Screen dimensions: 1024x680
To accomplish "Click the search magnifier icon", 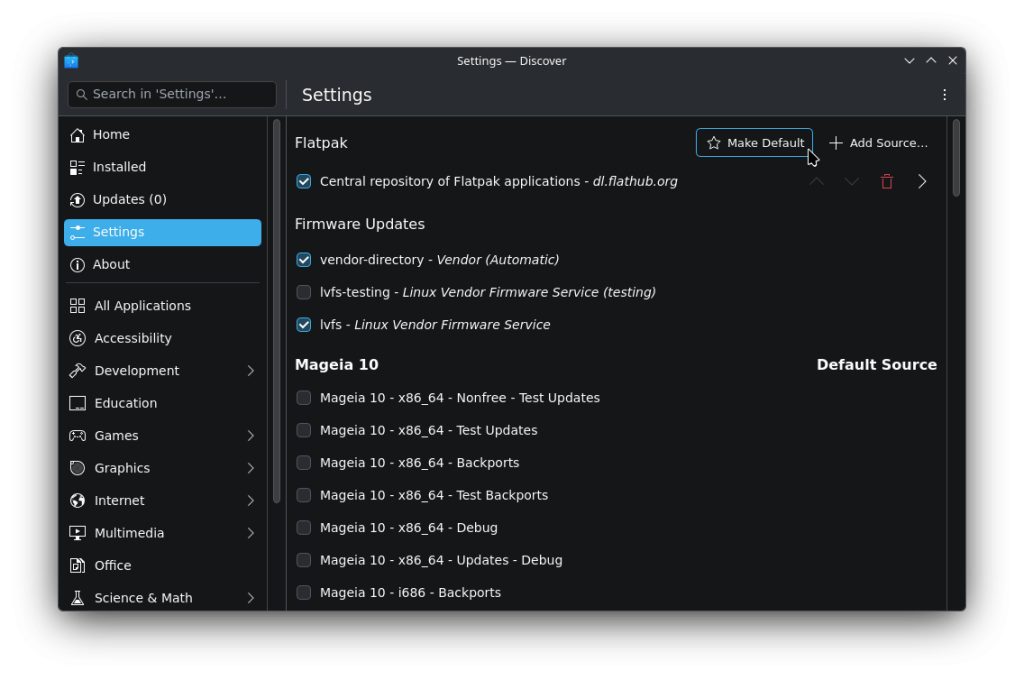I will coord(82,95).
